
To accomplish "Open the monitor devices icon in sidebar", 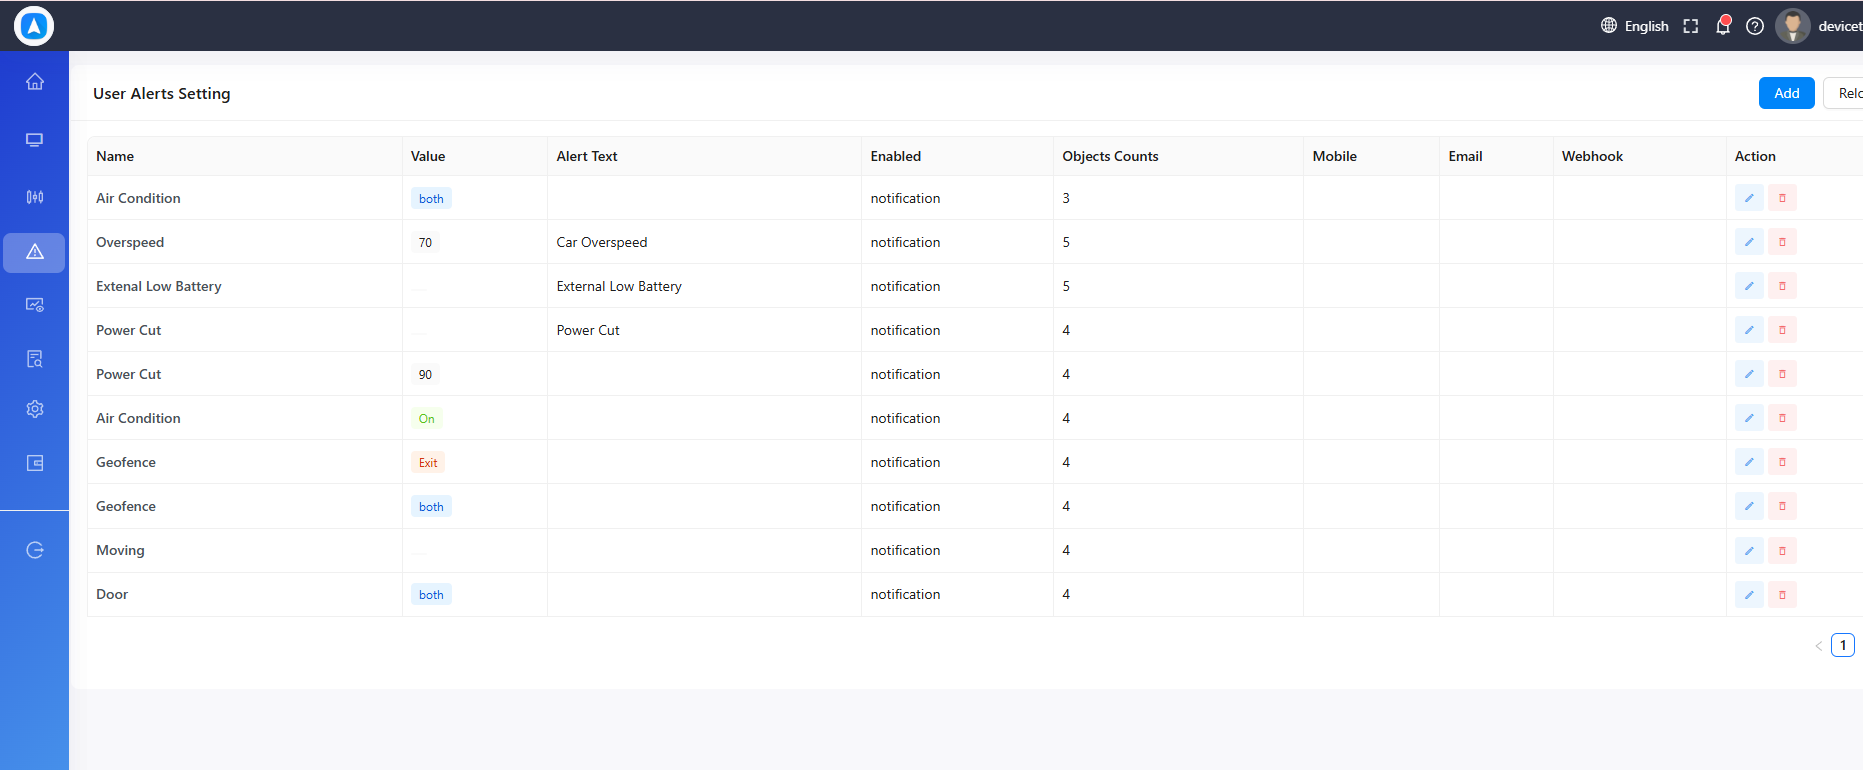I will tap(35, 140).
